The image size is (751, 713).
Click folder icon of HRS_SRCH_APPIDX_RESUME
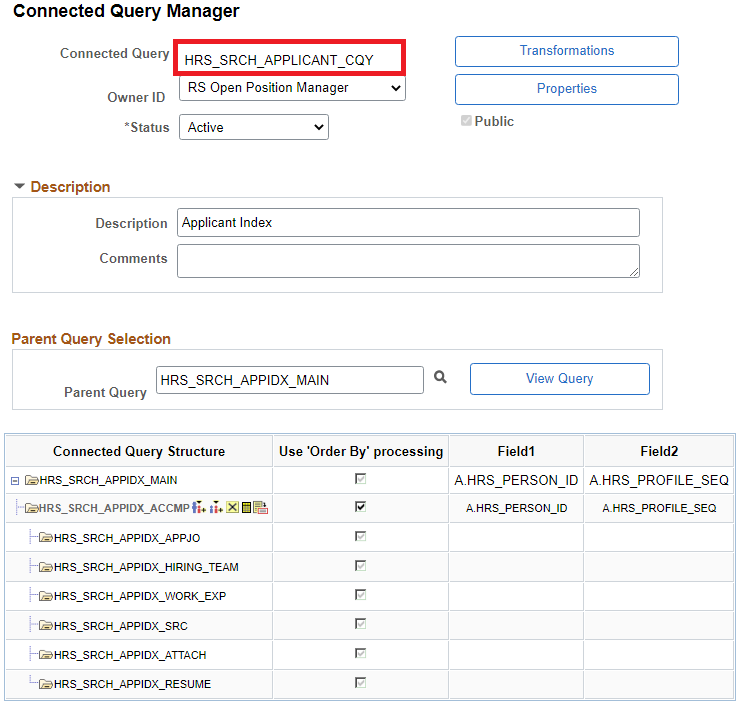45,684
